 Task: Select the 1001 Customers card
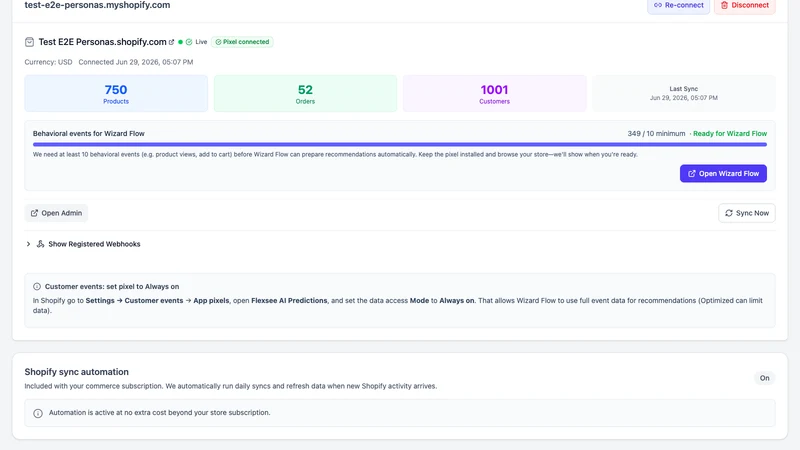pos(494,93)
